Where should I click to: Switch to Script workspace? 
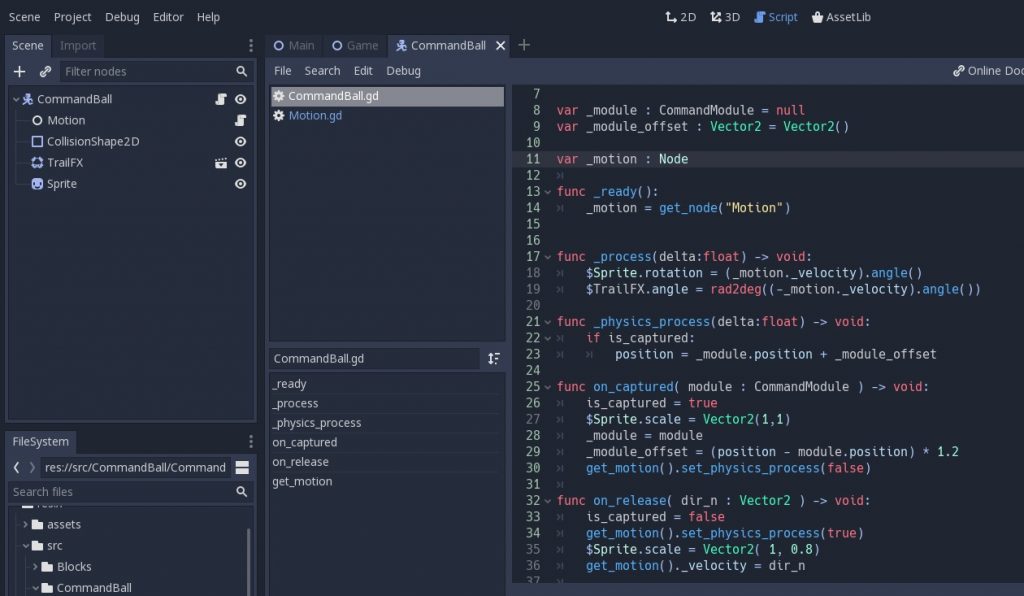[x=775, y=17]
